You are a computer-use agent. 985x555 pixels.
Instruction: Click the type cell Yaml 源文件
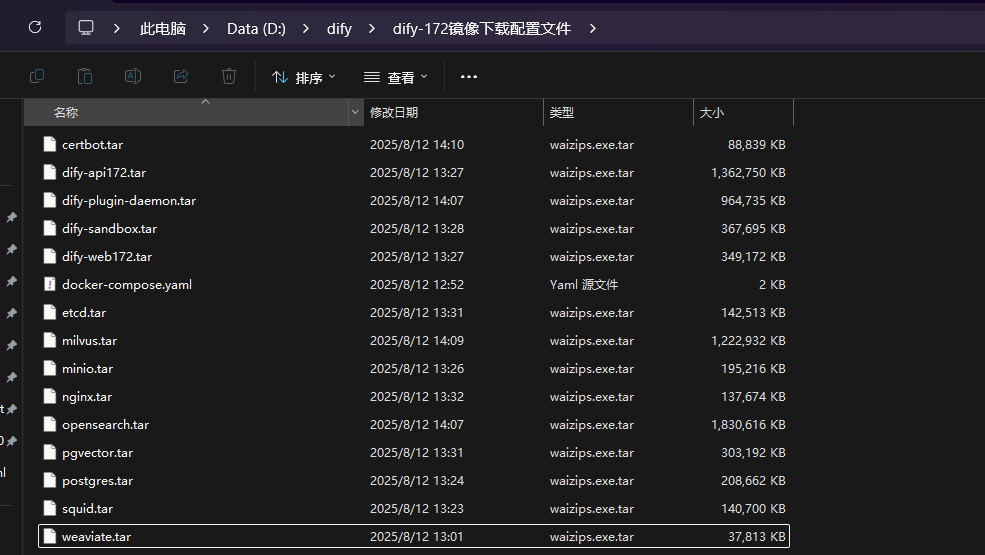(584, 284)
